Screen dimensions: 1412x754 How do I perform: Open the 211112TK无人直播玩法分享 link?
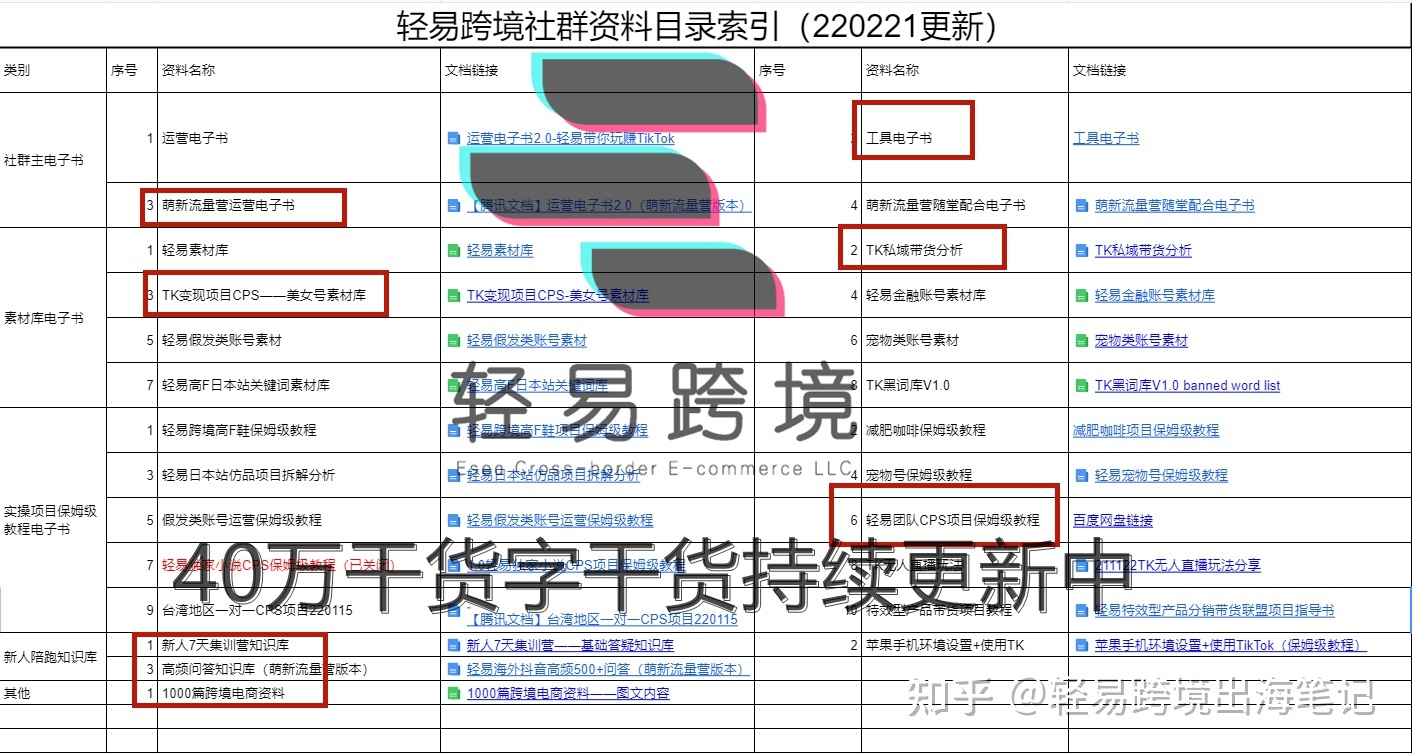click(1180, 565)
